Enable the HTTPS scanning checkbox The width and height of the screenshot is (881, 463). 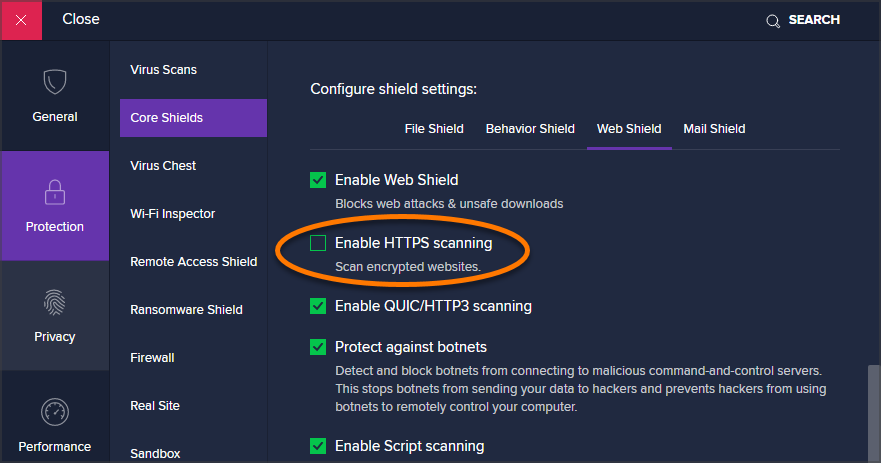point(318,243)
